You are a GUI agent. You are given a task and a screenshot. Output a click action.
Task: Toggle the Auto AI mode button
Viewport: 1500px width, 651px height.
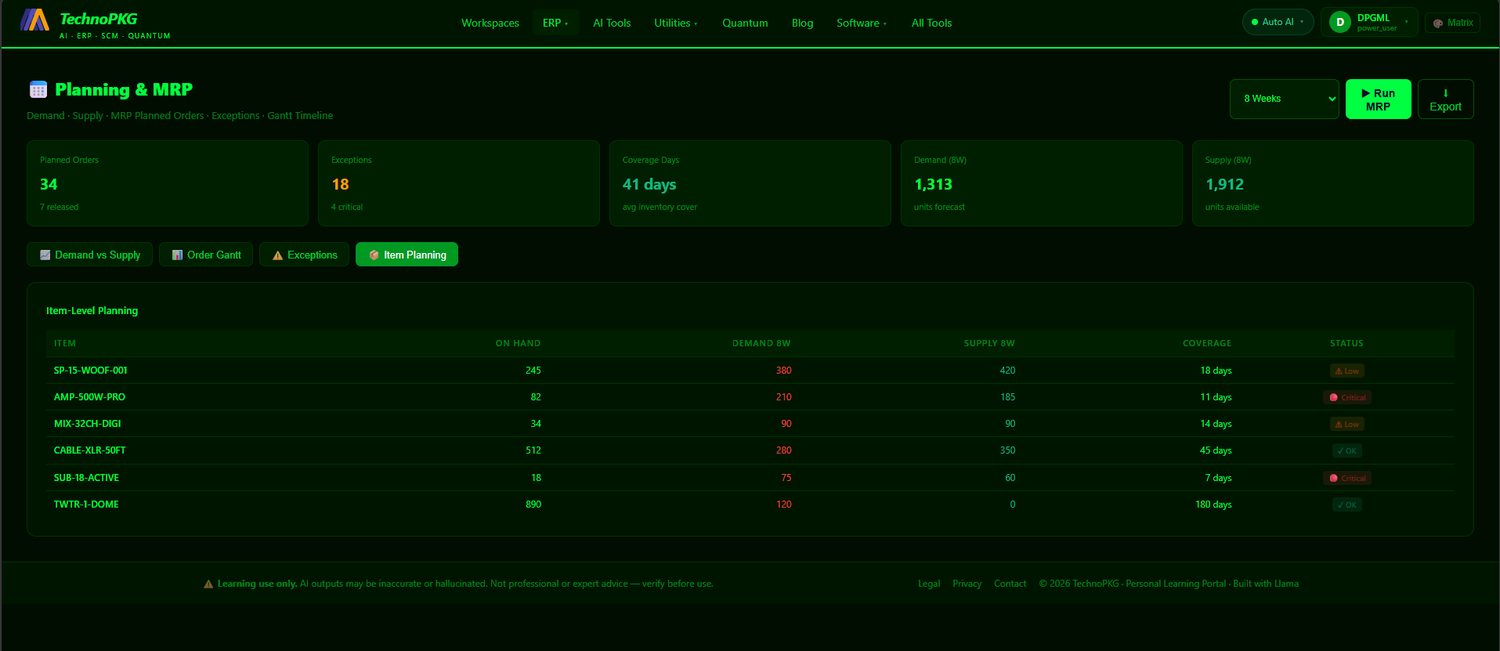click(1278, 22)
